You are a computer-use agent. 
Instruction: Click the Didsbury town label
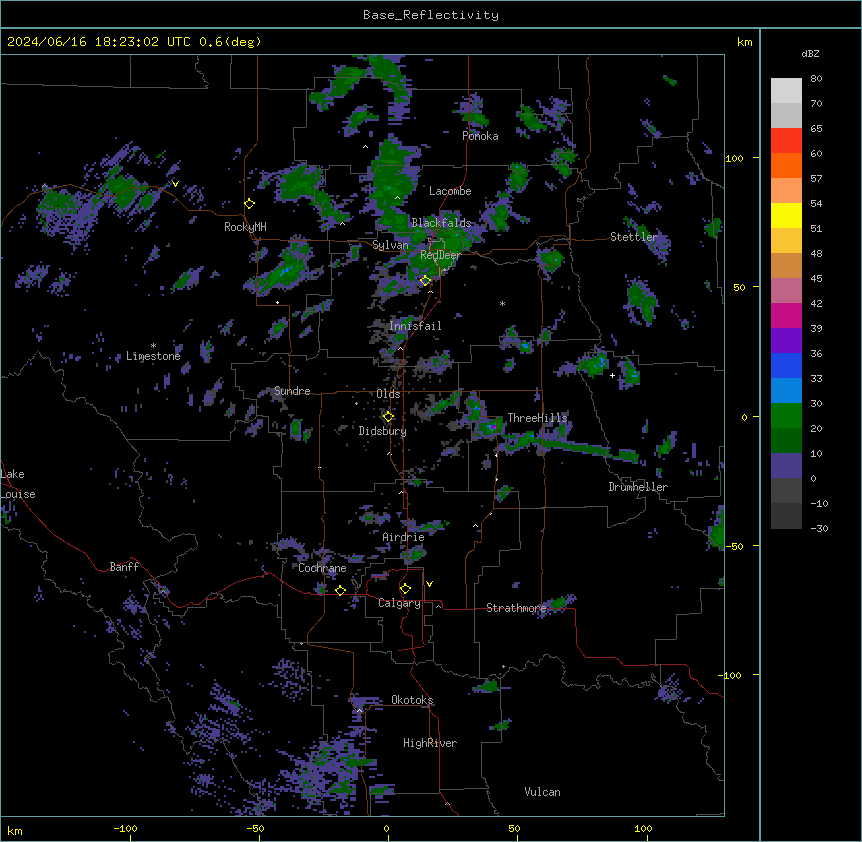383,431
